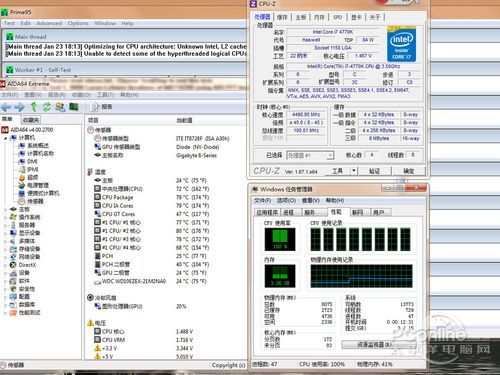Open 文件(F) menu in Task Manager
Image resolution: width=500 pixels, height=375 pixels.
[x=262, y=200]
